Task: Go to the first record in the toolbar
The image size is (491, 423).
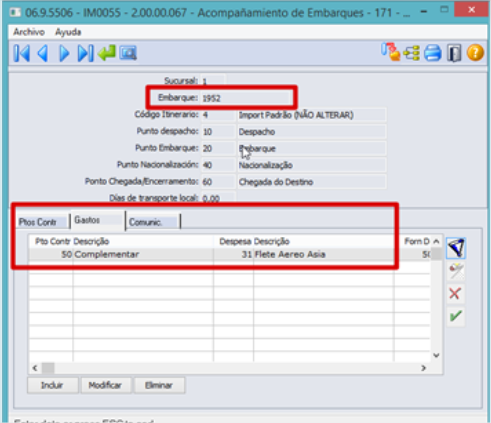Action: point(22,53)
